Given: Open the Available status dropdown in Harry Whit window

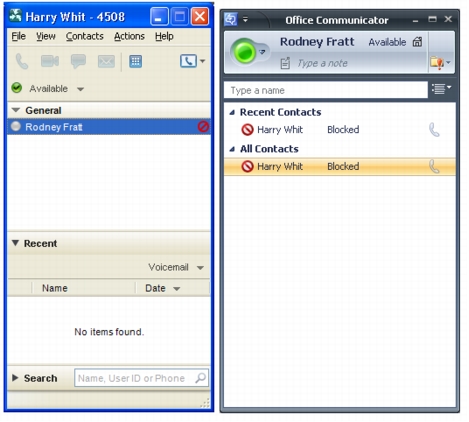Looking at the screenshot, I should click(80, 89).
